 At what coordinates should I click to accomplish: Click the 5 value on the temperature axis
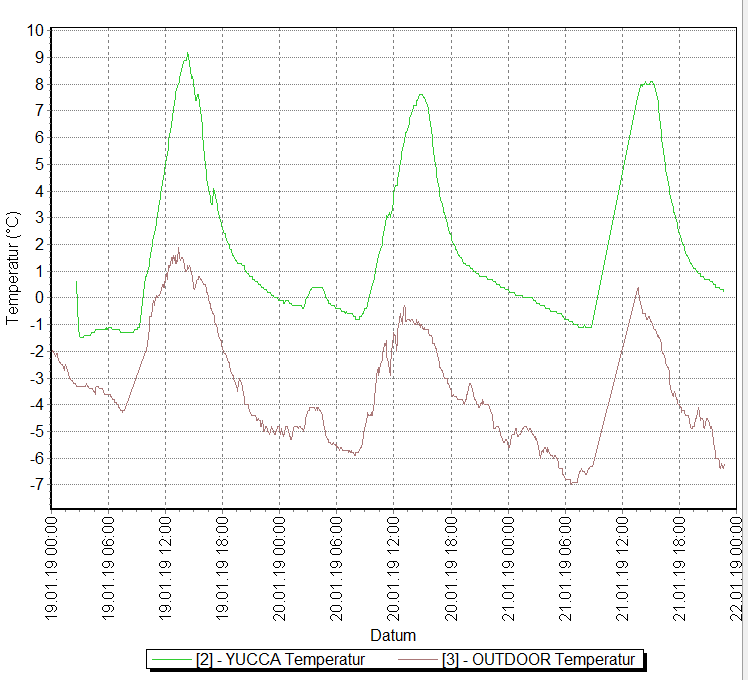pyautogui.click(x=39, y=164)
